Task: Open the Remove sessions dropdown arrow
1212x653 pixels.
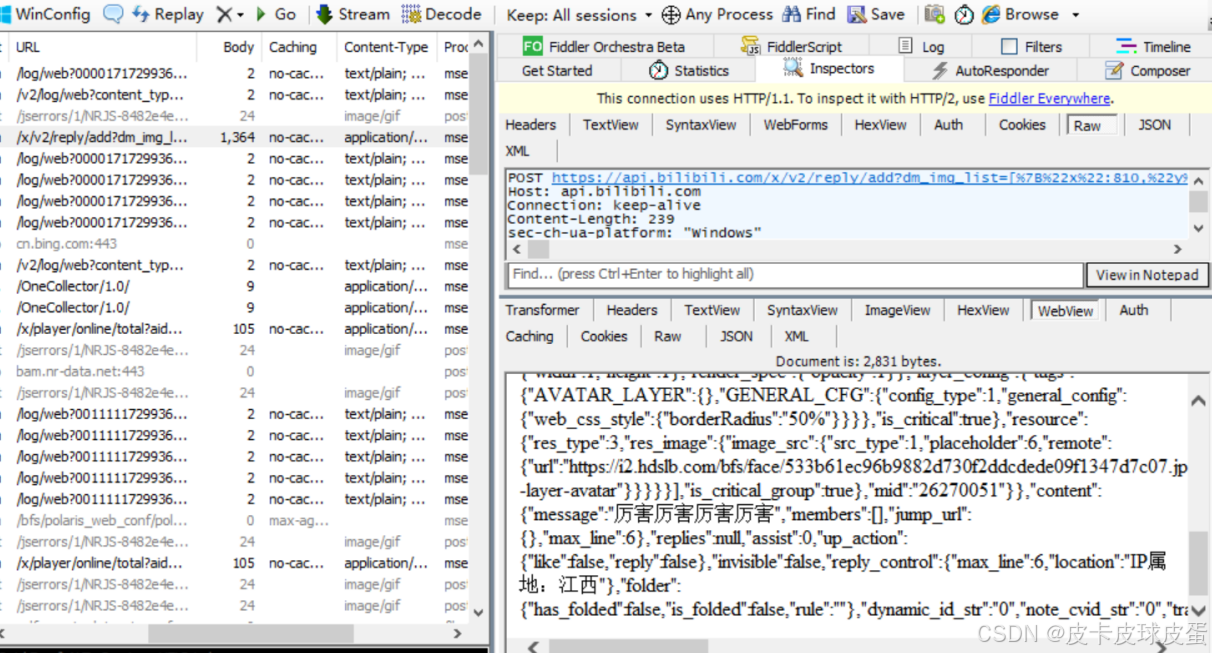Action: 240,15
